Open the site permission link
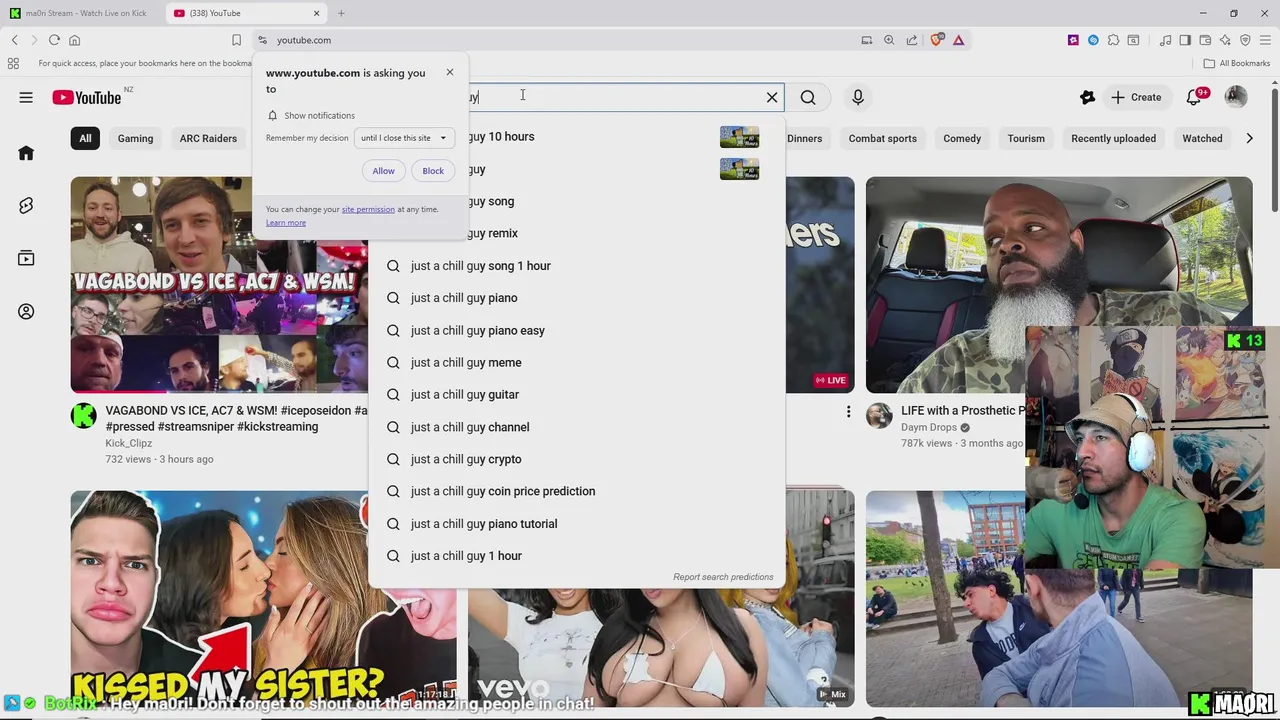This screenshot has width=1280, height=720. point(368,209)
